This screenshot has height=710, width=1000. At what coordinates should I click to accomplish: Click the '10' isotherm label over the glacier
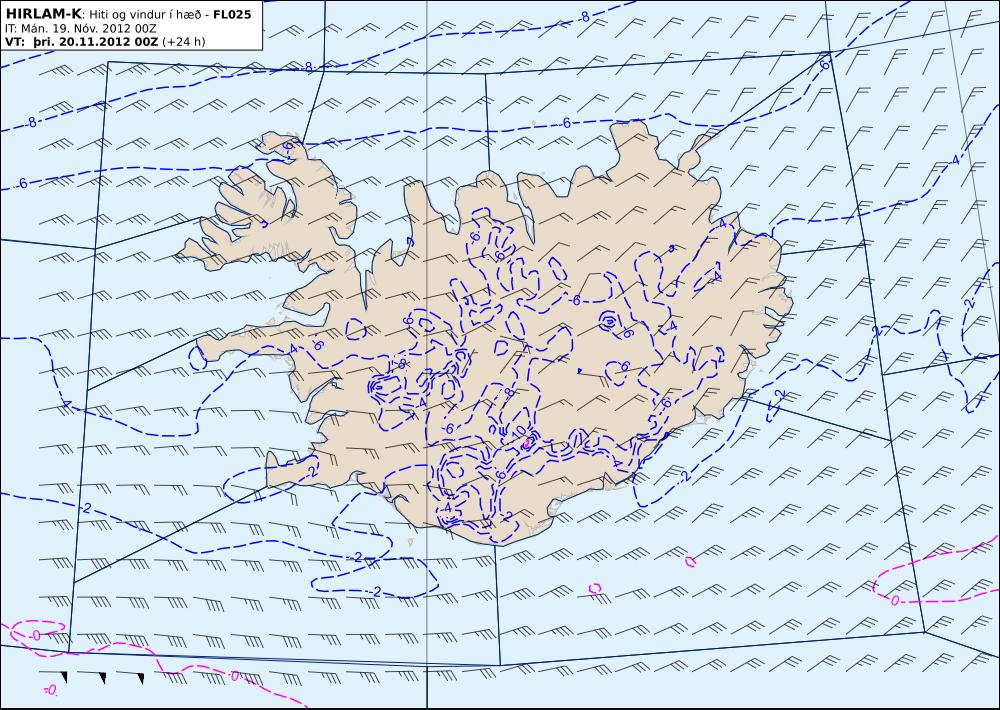click(x=518, y=431)
